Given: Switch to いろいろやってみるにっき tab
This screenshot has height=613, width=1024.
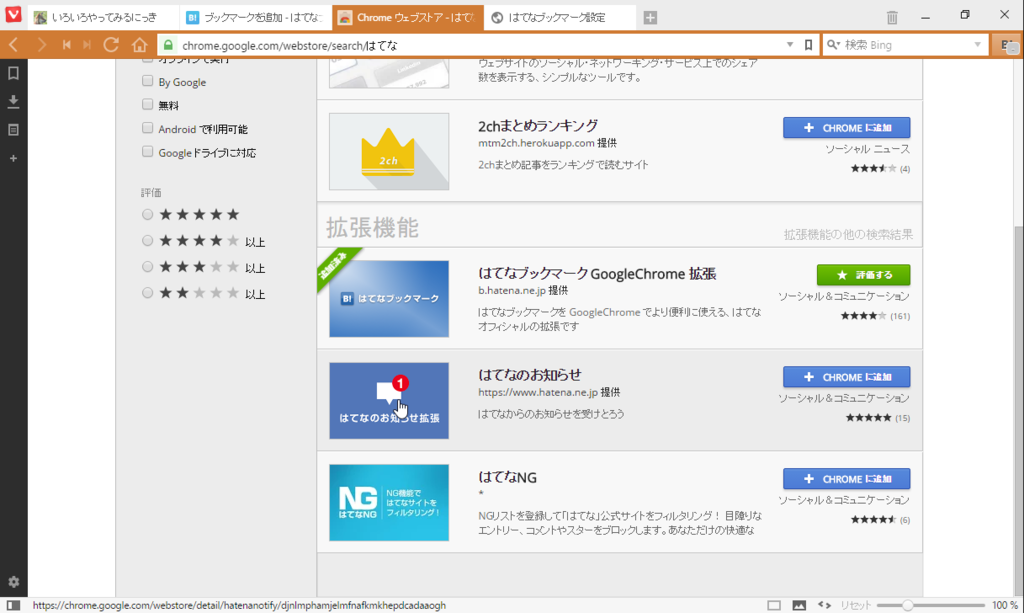Looking at the screenshot, I should [x=103, y=18].
